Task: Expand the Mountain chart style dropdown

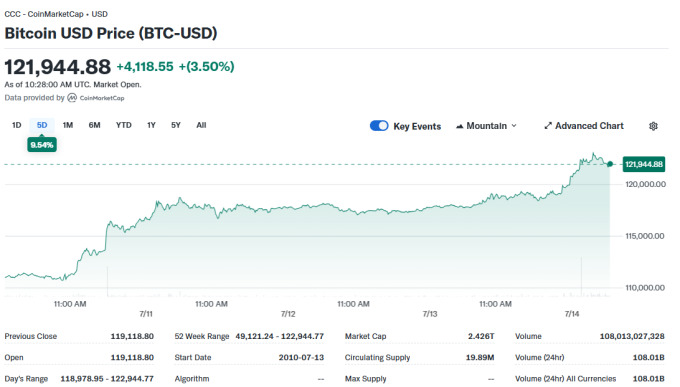Action: coord(514,126)
